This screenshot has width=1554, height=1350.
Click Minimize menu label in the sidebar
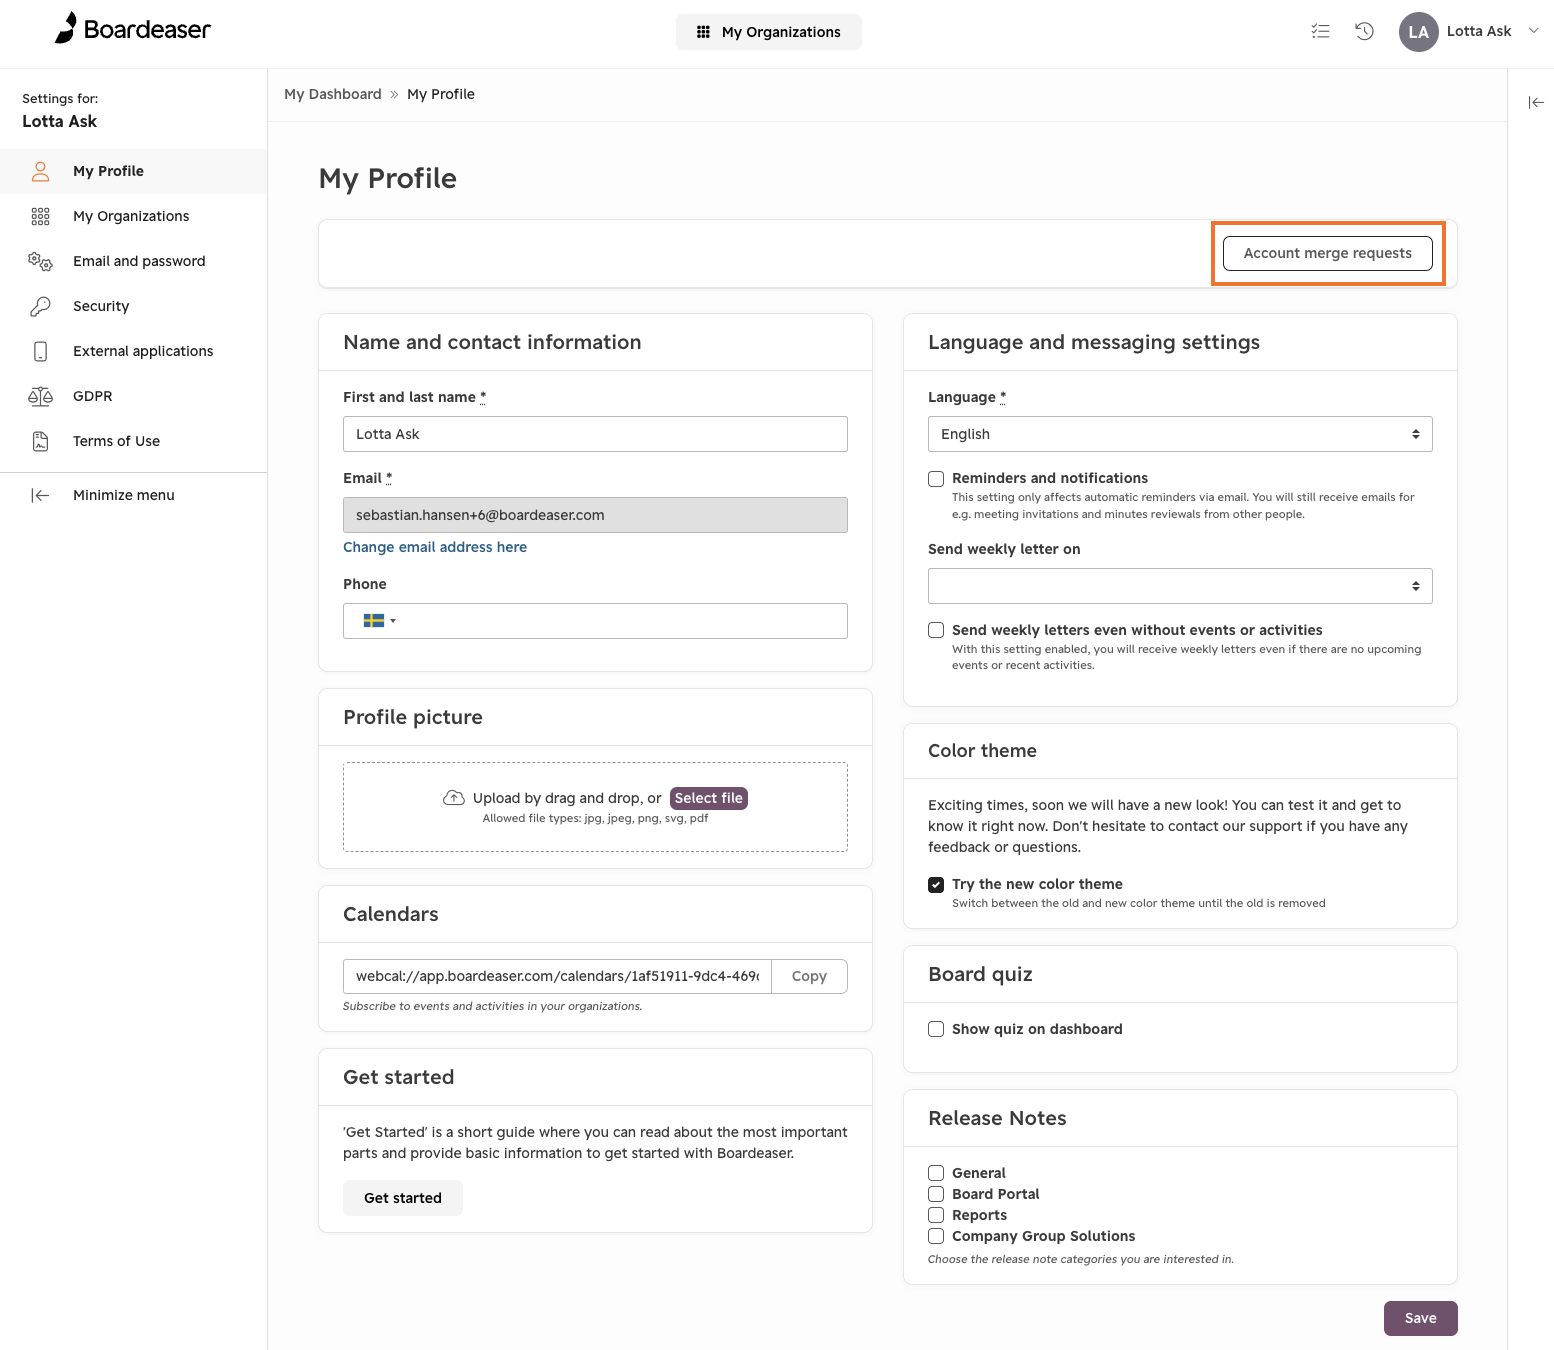pos(124,495)
